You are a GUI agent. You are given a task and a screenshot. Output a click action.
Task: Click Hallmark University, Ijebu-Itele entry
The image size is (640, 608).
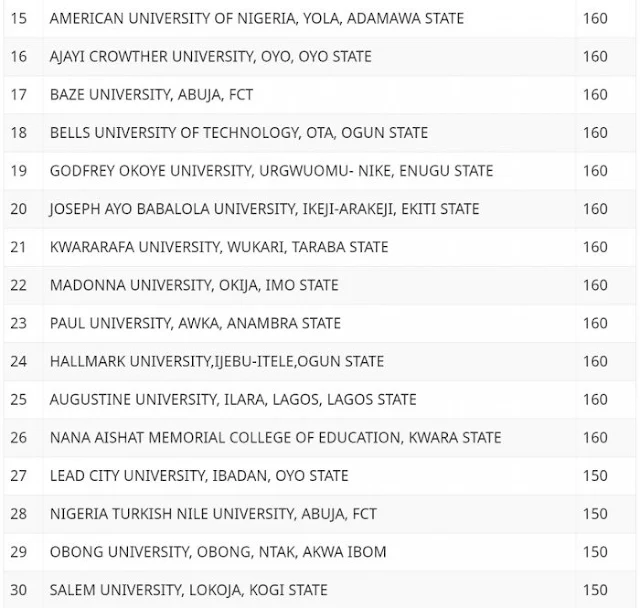[x=217, y=361]
